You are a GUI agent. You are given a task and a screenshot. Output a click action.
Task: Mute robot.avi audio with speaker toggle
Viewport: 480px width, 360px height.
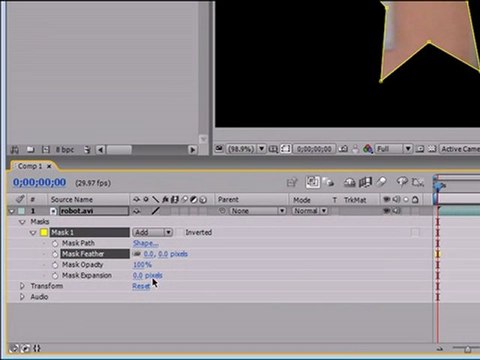396,211
